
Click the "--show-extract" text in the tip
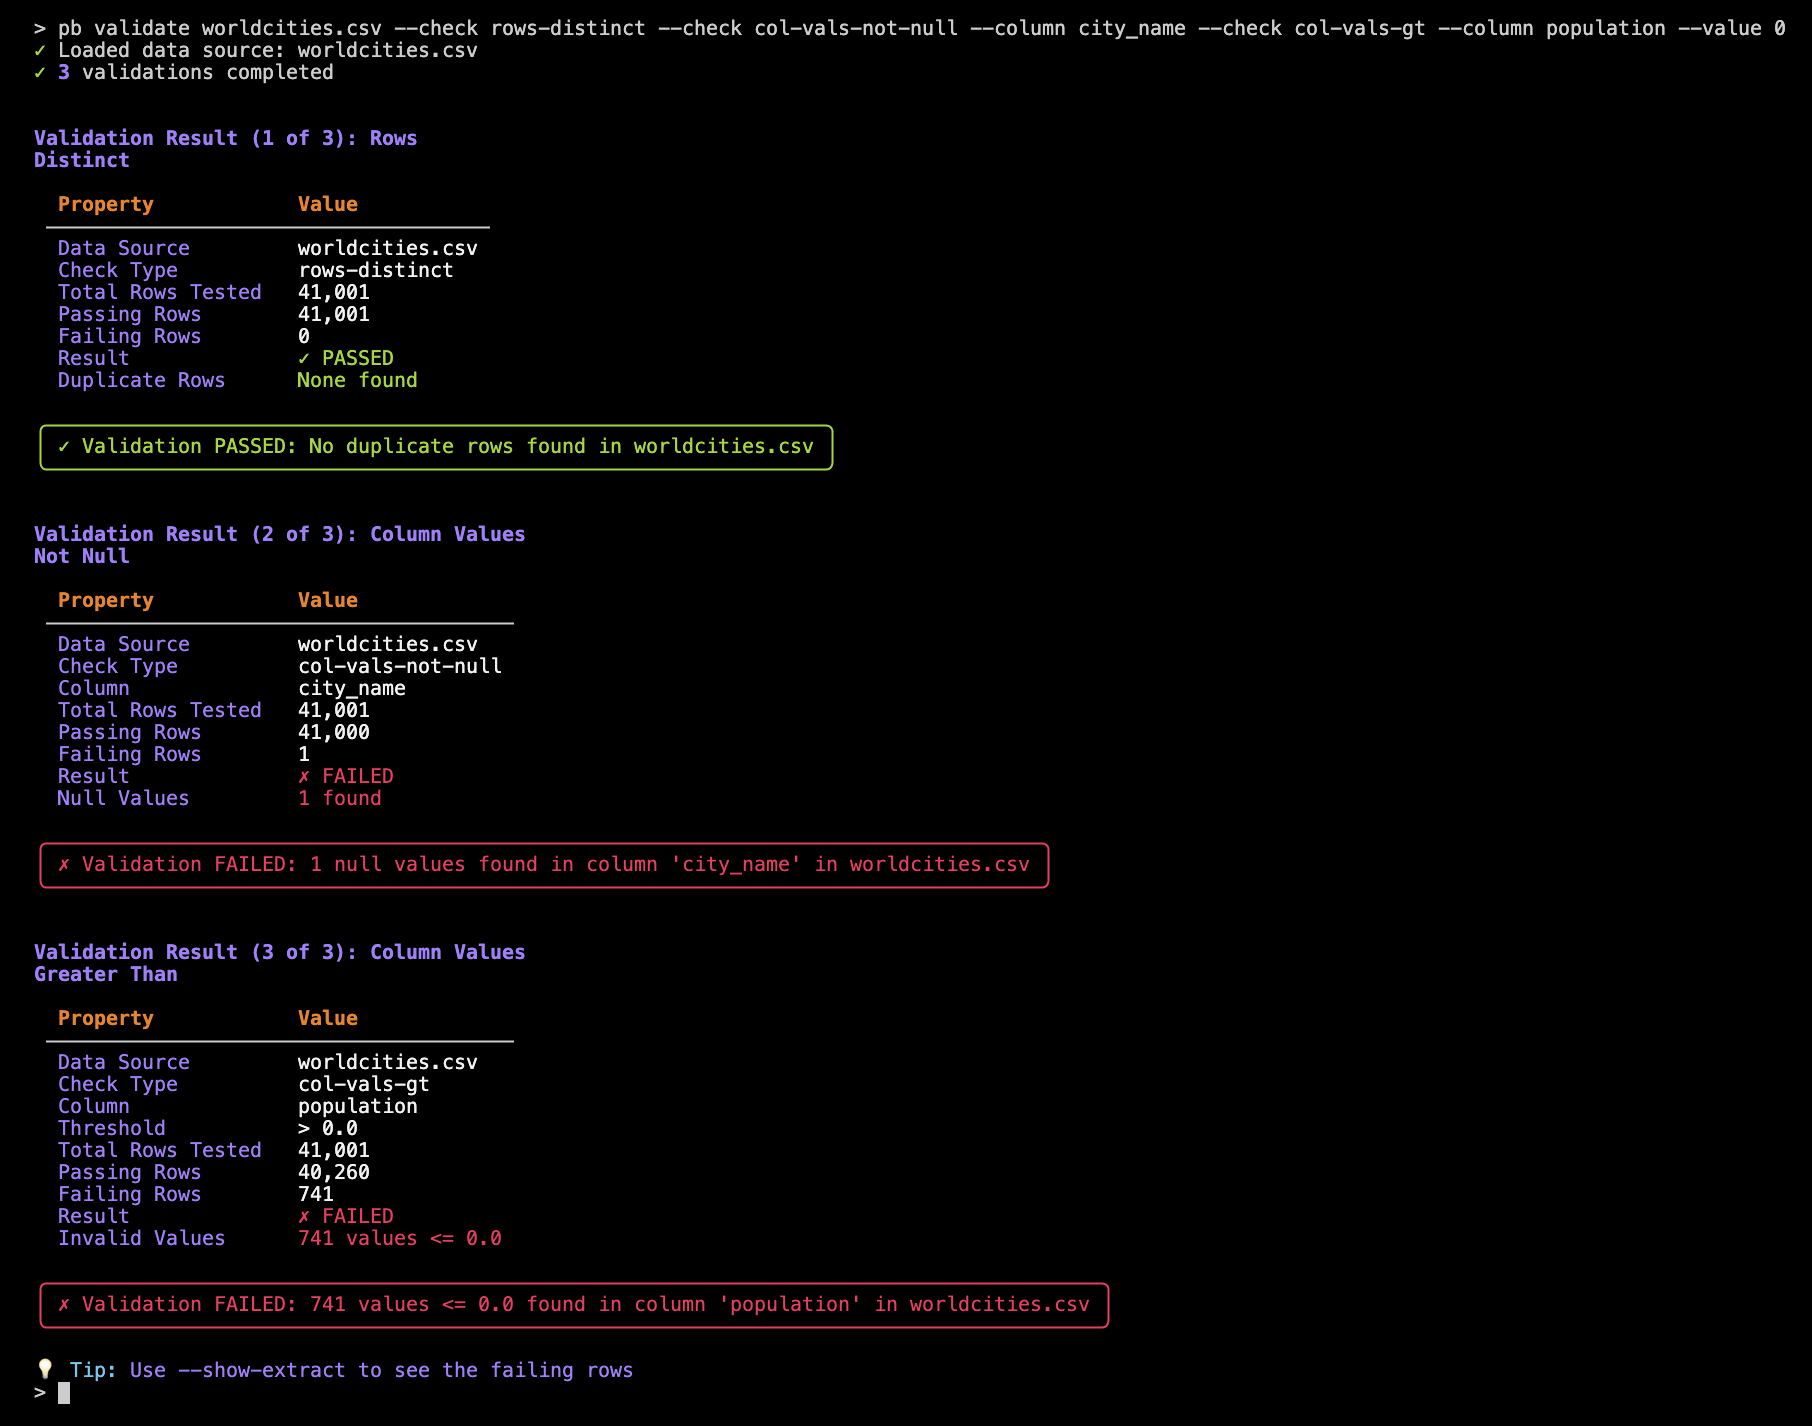pyautogui.click(x=261, y=1370)
